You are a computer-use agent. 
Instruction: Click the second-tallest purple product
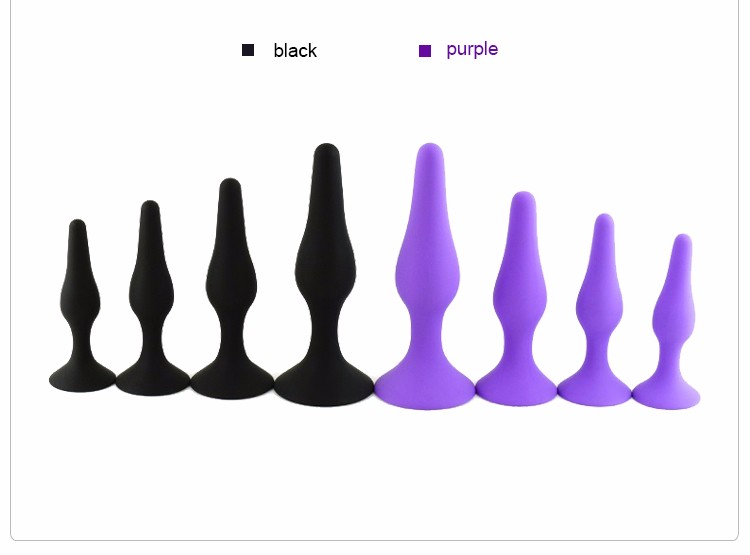pyautogui.click(x=518, y=299)
